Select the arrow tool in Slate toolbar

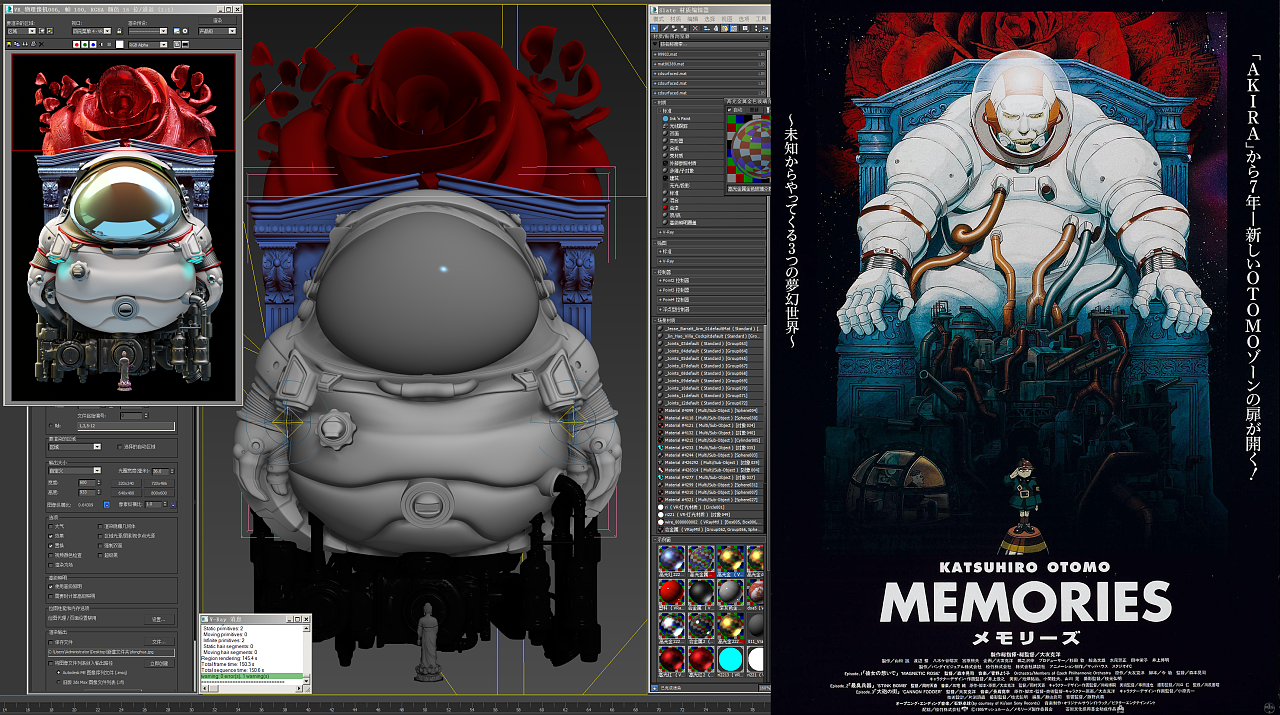[654, 28]
